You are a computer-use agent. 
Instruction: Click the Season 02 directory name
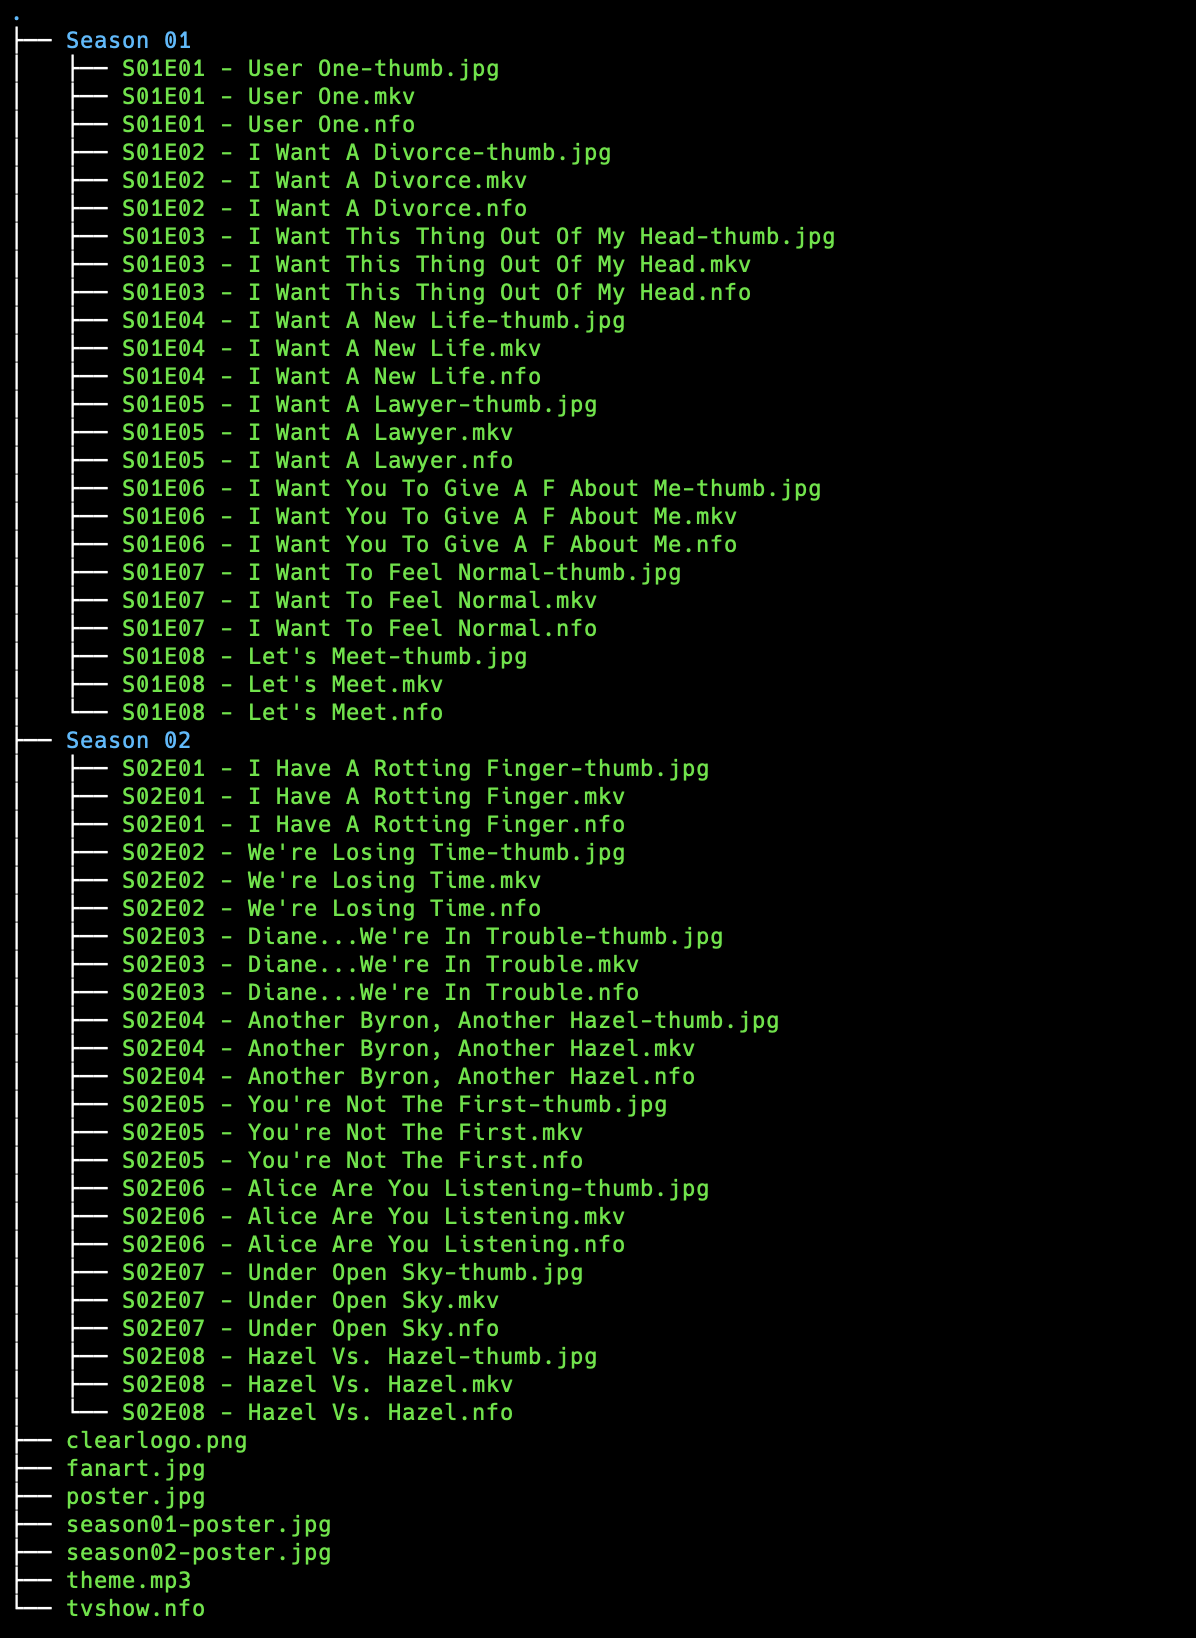pos(128,741)
